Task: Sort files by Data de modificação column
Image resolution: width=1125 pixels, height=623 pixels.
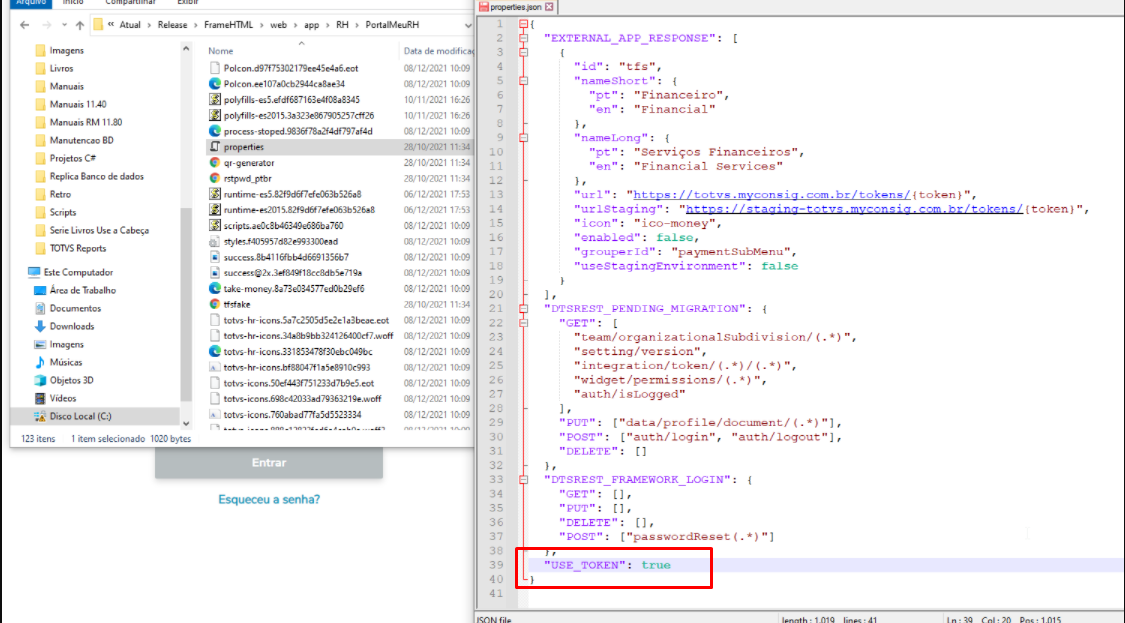Action: (438, 51)
